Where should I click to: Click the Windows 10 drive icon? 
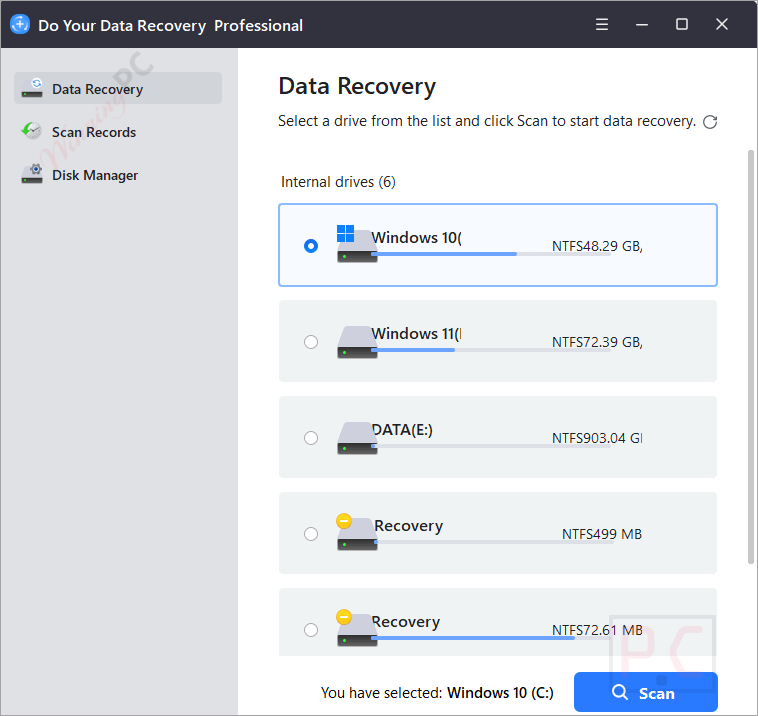pyautogui.click(x=357, y=244)
